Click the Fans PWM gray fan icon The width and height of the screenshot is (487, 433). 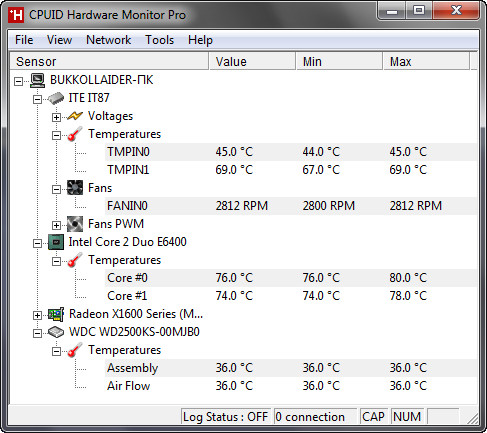(x=75, y=224)
